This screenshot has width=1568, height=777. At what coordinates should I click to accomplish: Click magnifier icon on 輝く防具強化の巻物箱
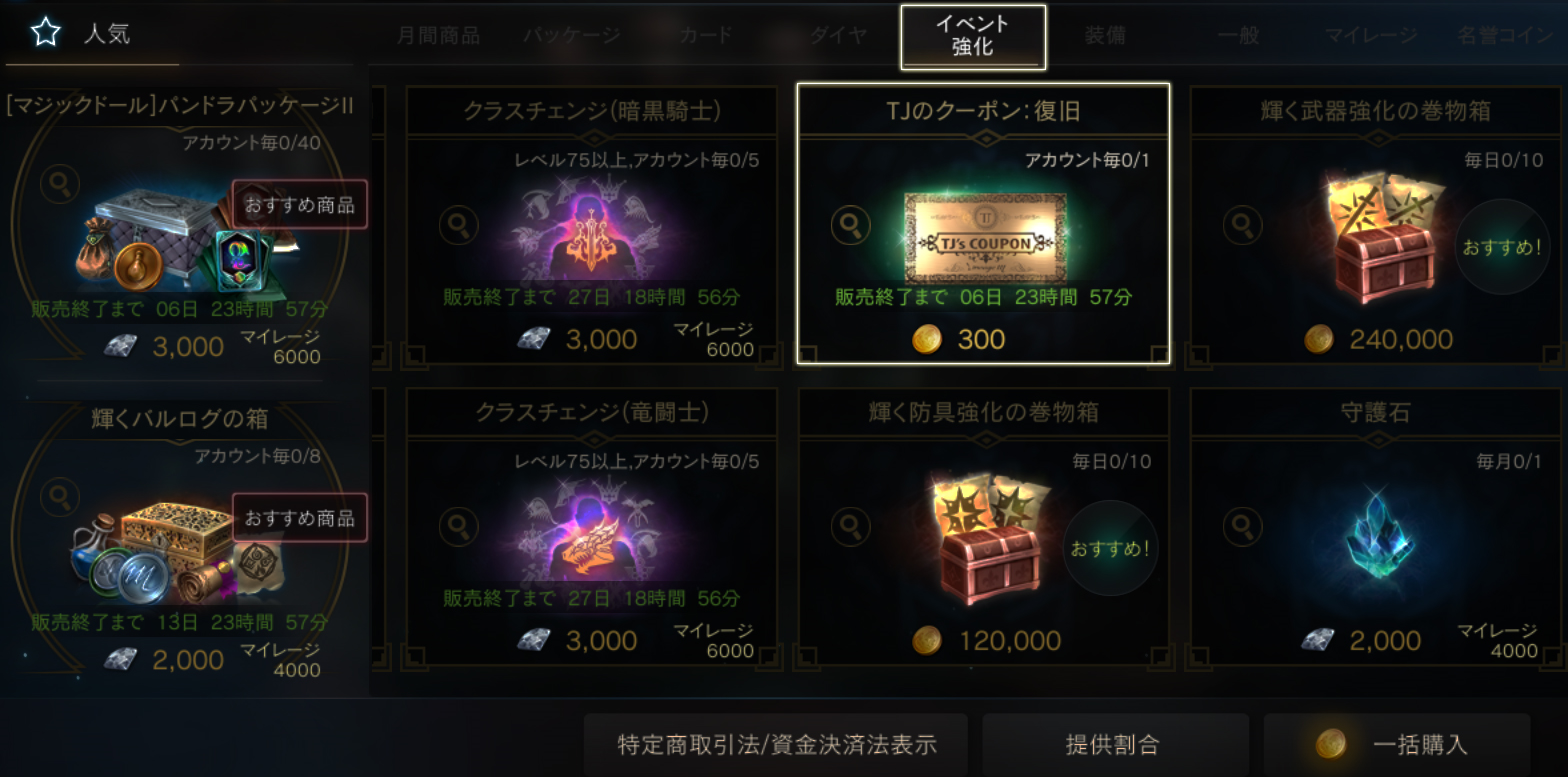[x=850, y=525]
